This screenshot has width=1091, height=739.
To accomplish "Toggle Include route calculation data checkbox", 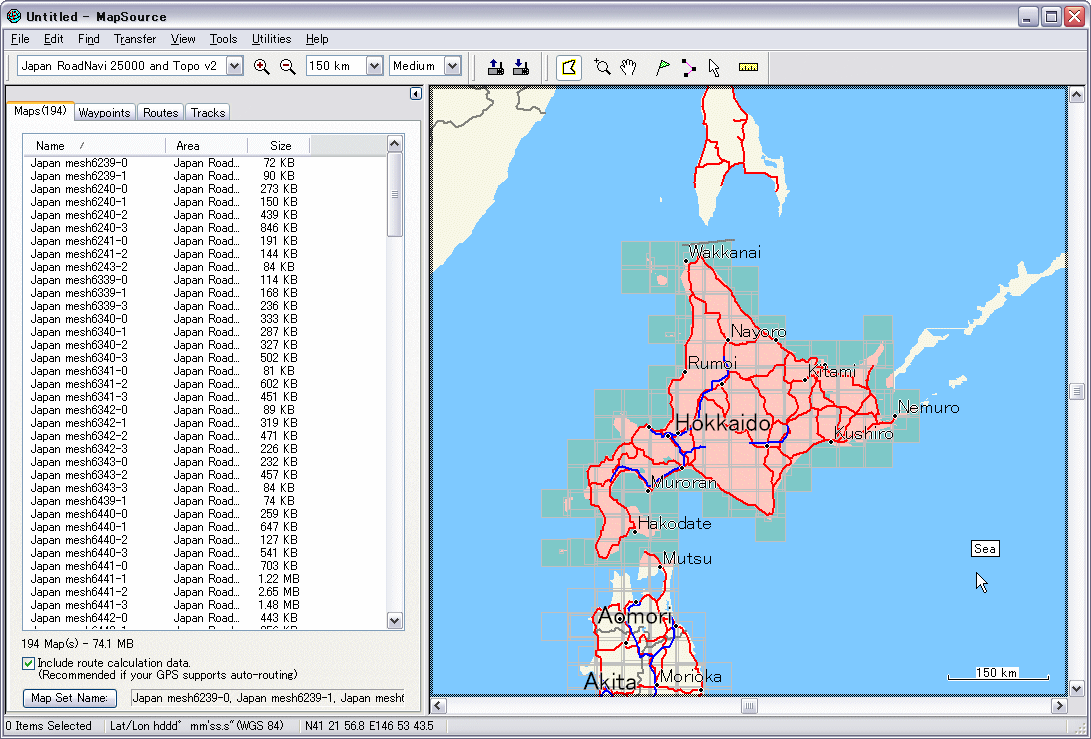I will pos(29,663).
